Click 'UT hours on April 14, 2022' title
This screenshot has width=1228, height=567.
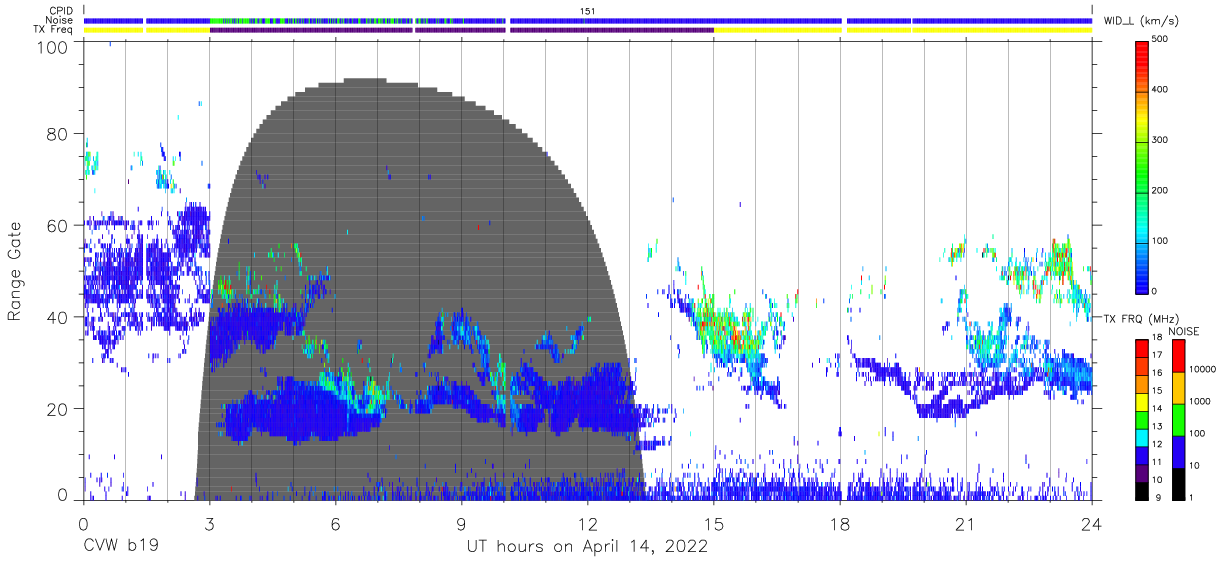point(587,547)
